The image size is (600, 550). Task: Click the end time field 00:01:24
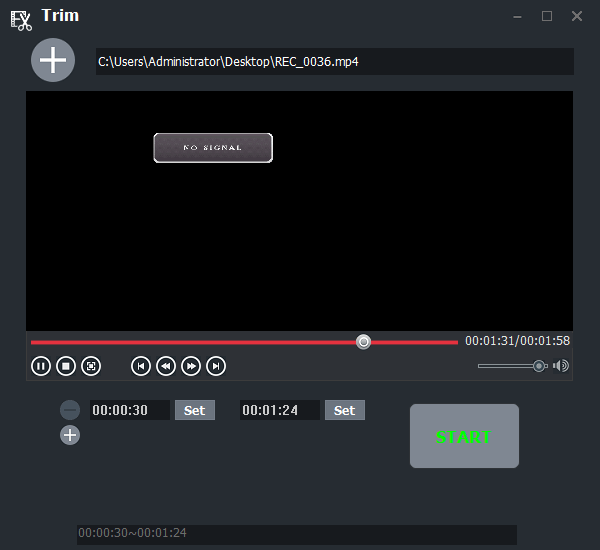click(280, 410)
